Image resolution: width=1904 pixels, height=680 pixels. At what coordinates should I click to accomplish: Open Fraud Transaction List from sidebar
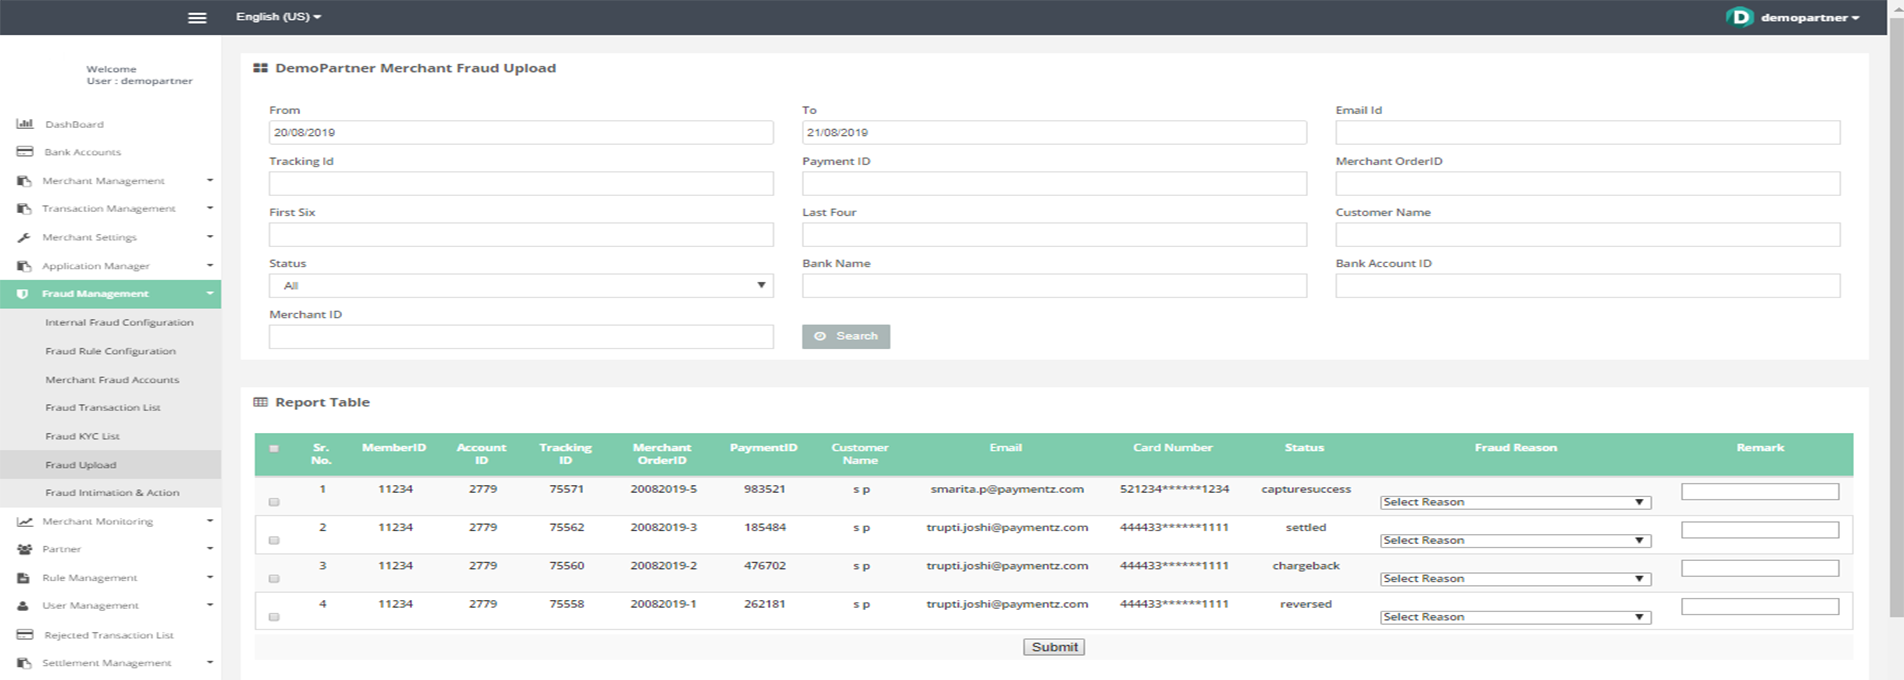pos(103,408)
